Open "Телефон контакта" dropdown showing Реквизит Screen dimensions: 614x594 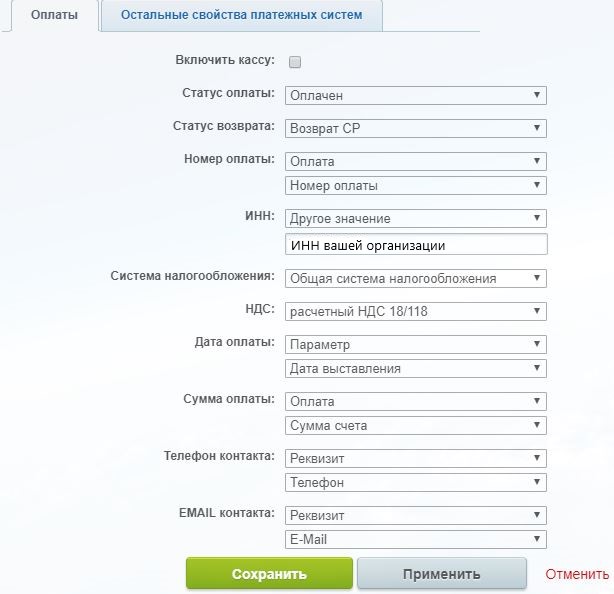click(x=416, y=458)
